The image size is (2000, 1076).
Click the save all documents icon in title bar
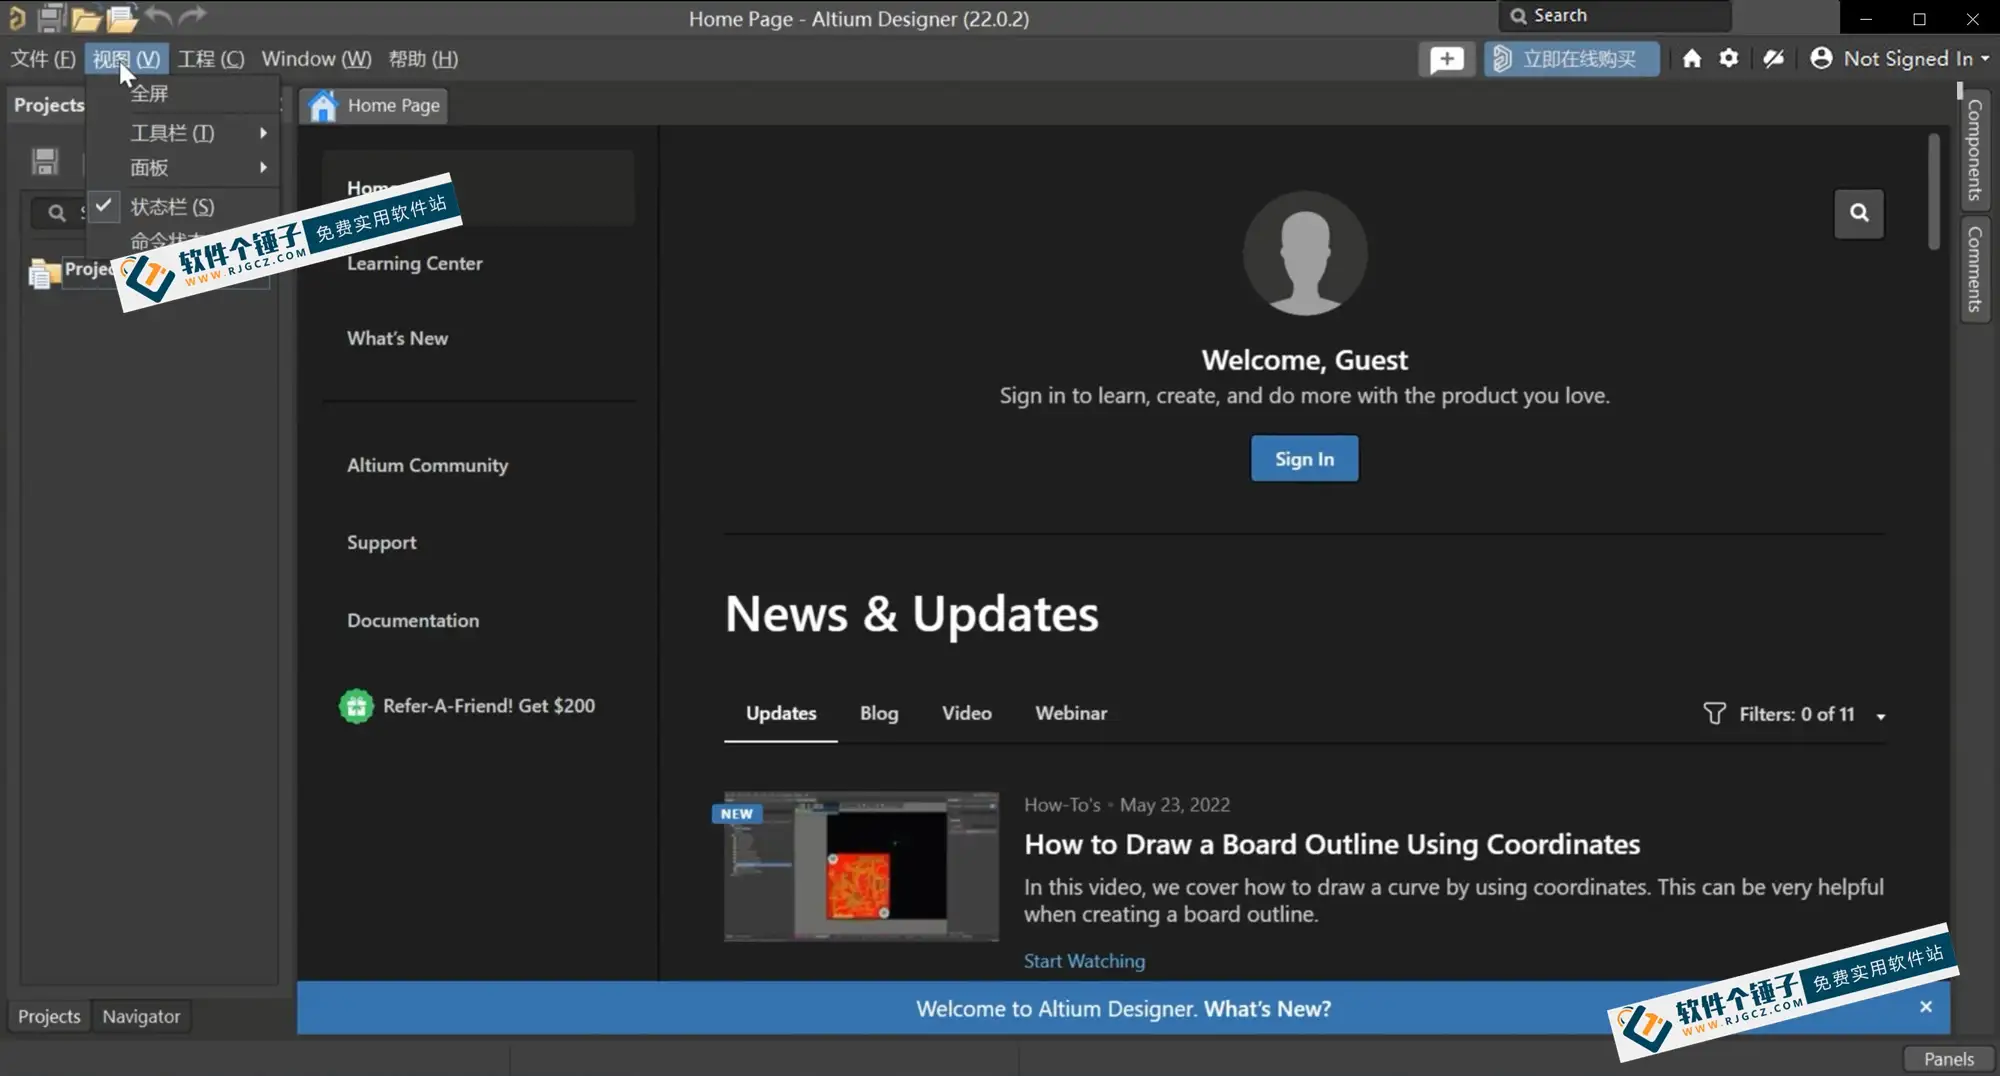[51, 17]
